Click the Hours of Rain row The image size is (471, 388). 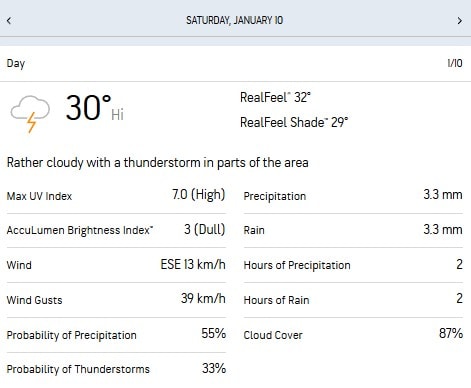[353, 300]
